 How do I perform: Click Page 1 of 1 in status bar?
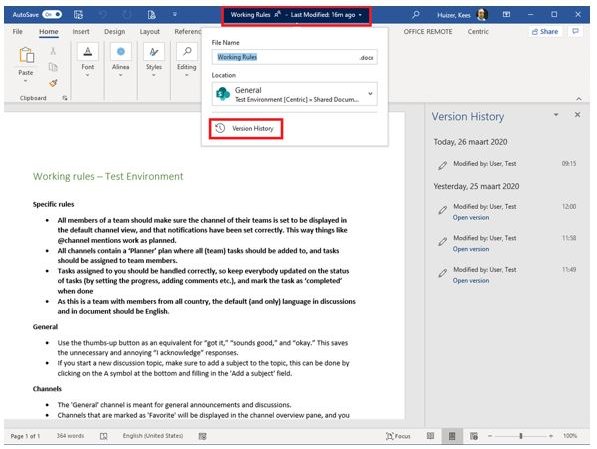click(25, 436)
